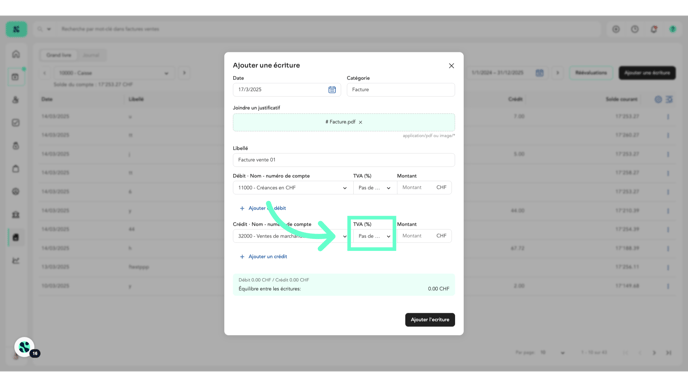Go to next period arrow near date range

[558, 73]
